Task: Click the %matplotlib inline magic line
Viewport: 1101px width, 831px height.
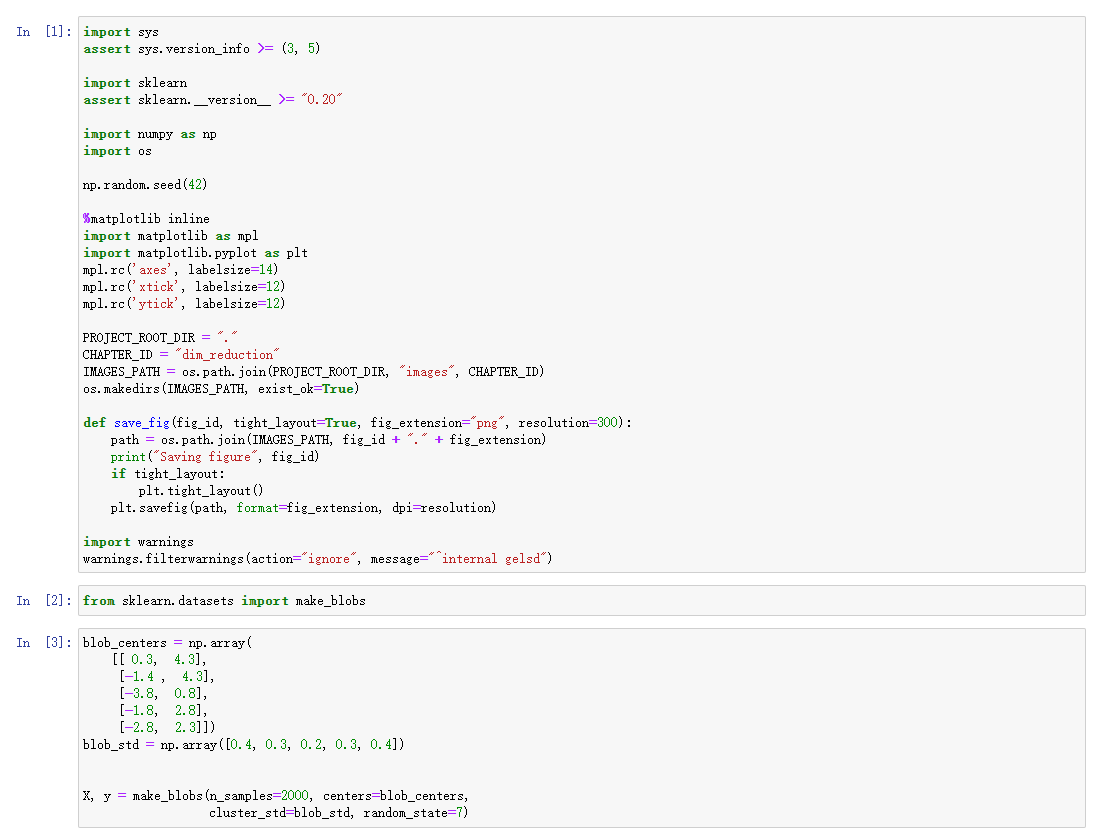Action: pyautogui.click(x=147, y=218)
